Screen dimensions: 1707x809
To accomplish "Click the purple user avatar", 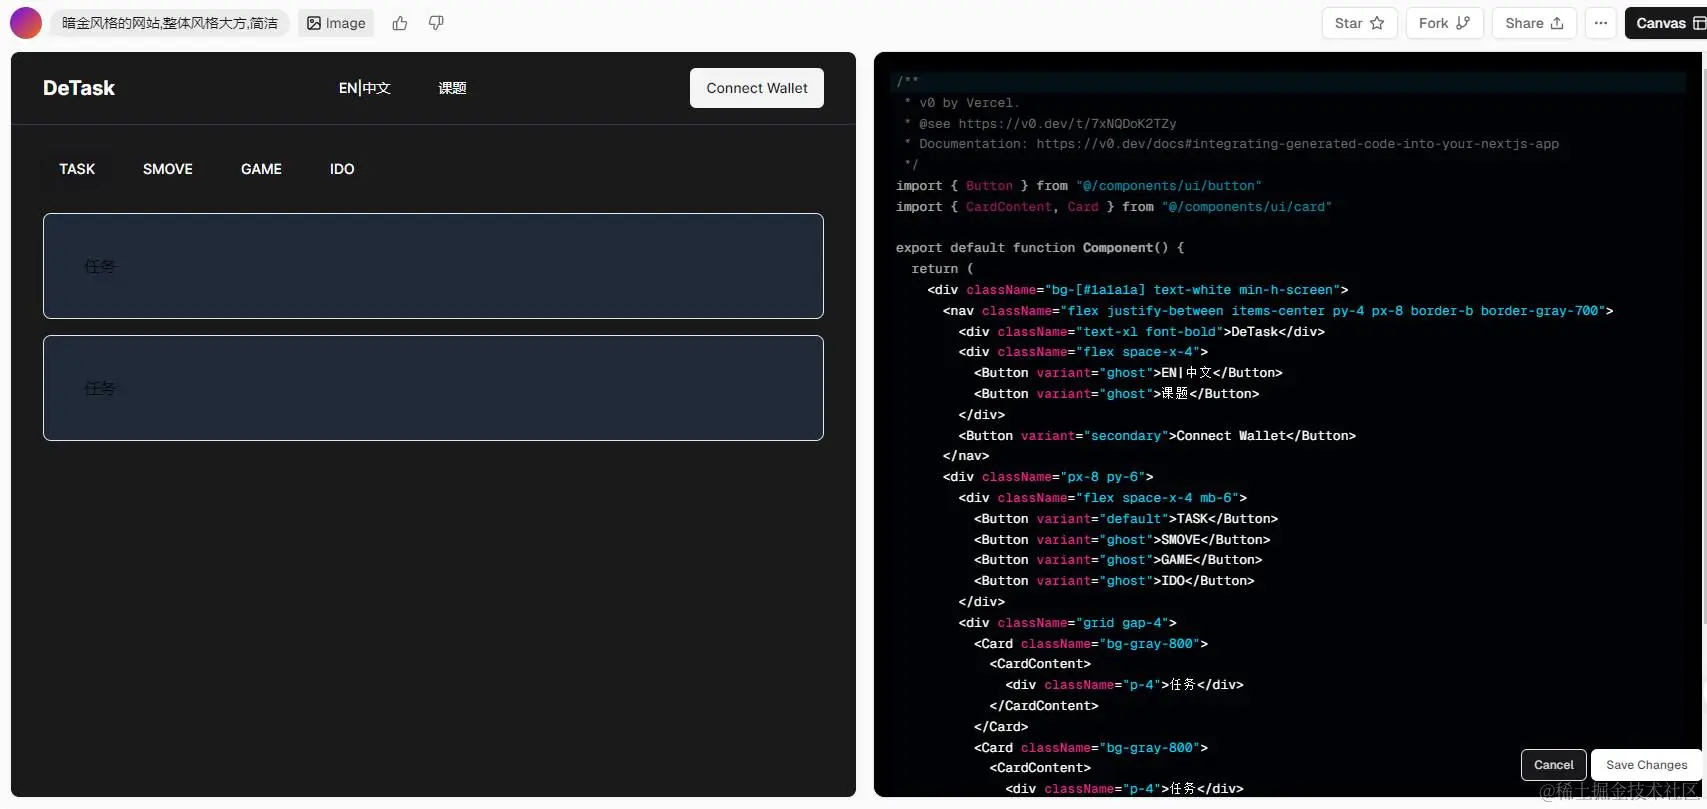I will (26, 23).
